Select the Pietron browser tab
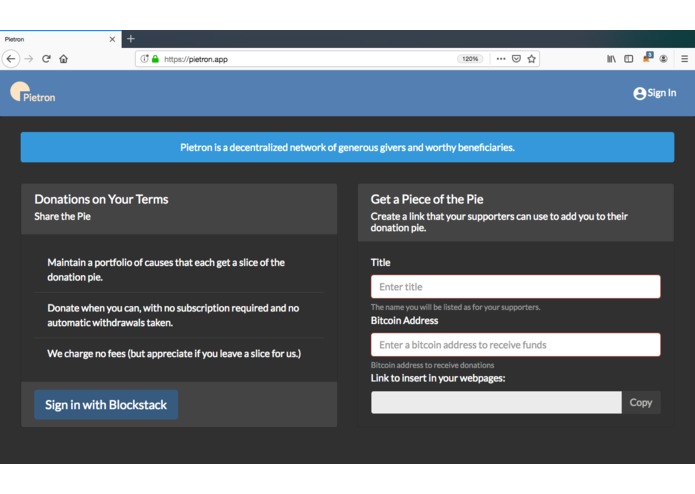This screenshot has height=494, width=695. [x=61, y=39]
